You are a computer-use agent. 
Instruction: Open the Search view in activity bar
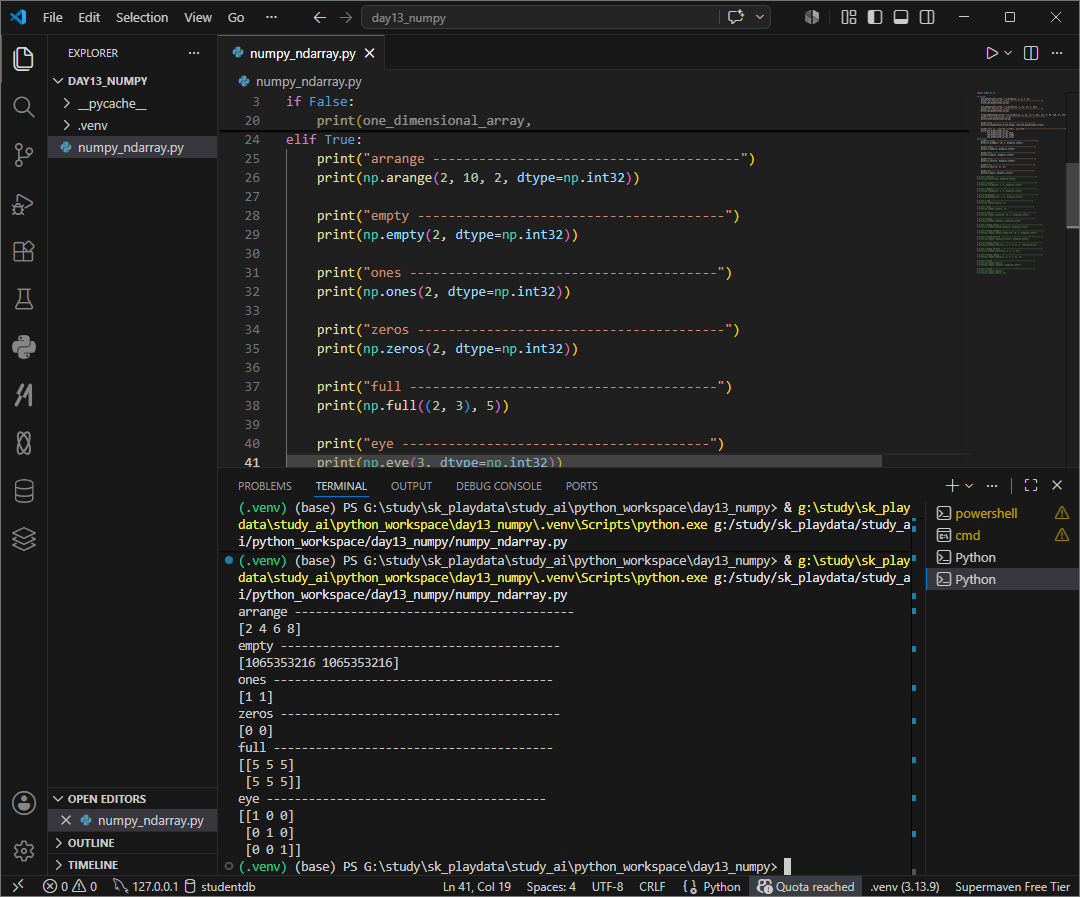tap(23, 107)
